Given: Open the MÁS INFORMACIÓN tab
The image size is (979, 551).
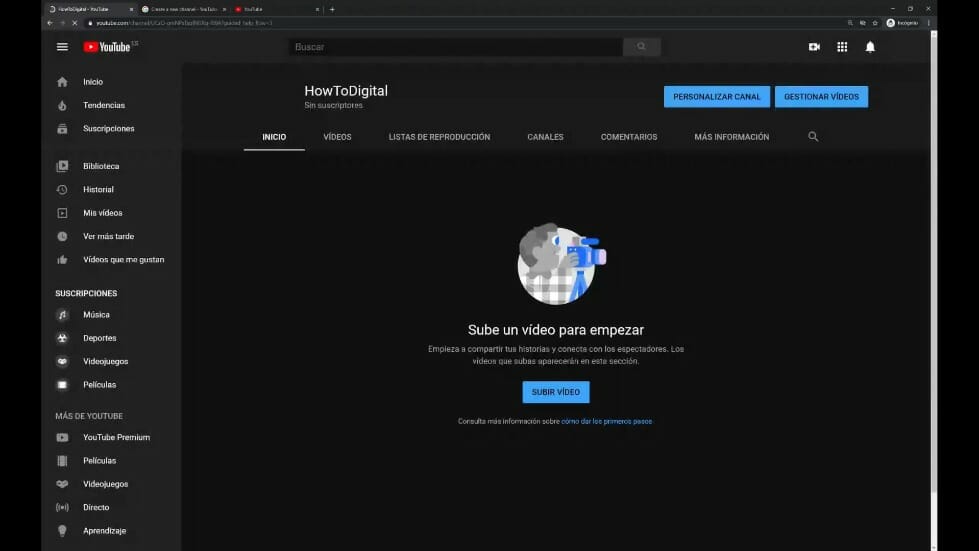Looking at the screenshot, I should [x=732, y=137].
